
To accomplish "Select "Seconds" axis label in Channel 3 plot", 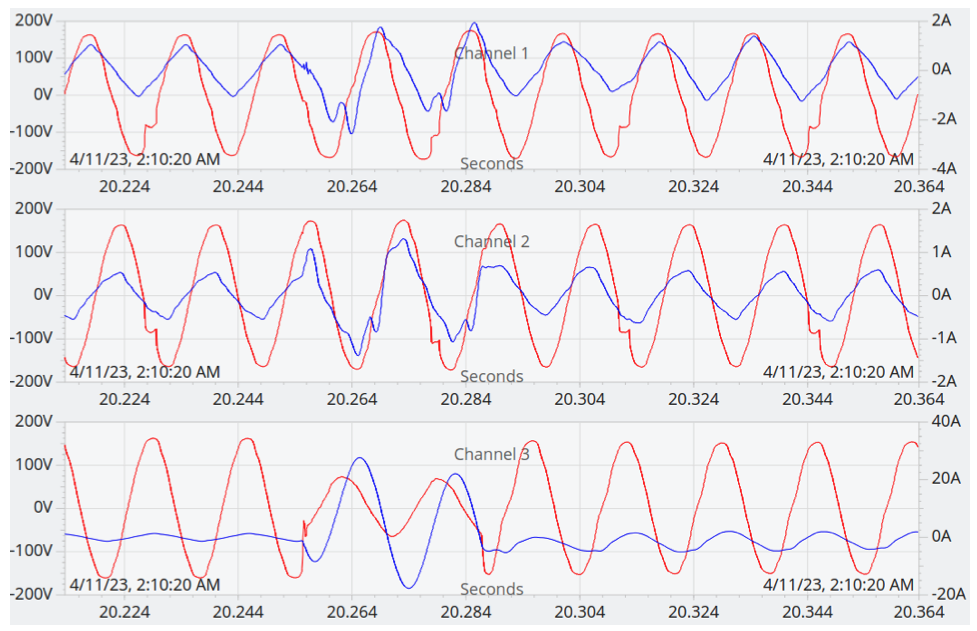I will (491, 589).
